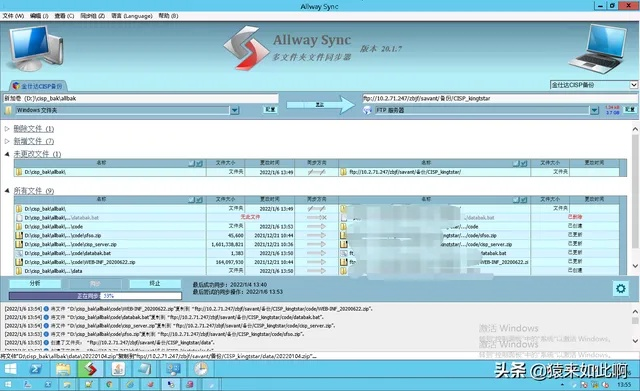Viewport: 640px width, 391px height.
Task: Click the large desktop computer image at left
Action: [x=35, y=48]
